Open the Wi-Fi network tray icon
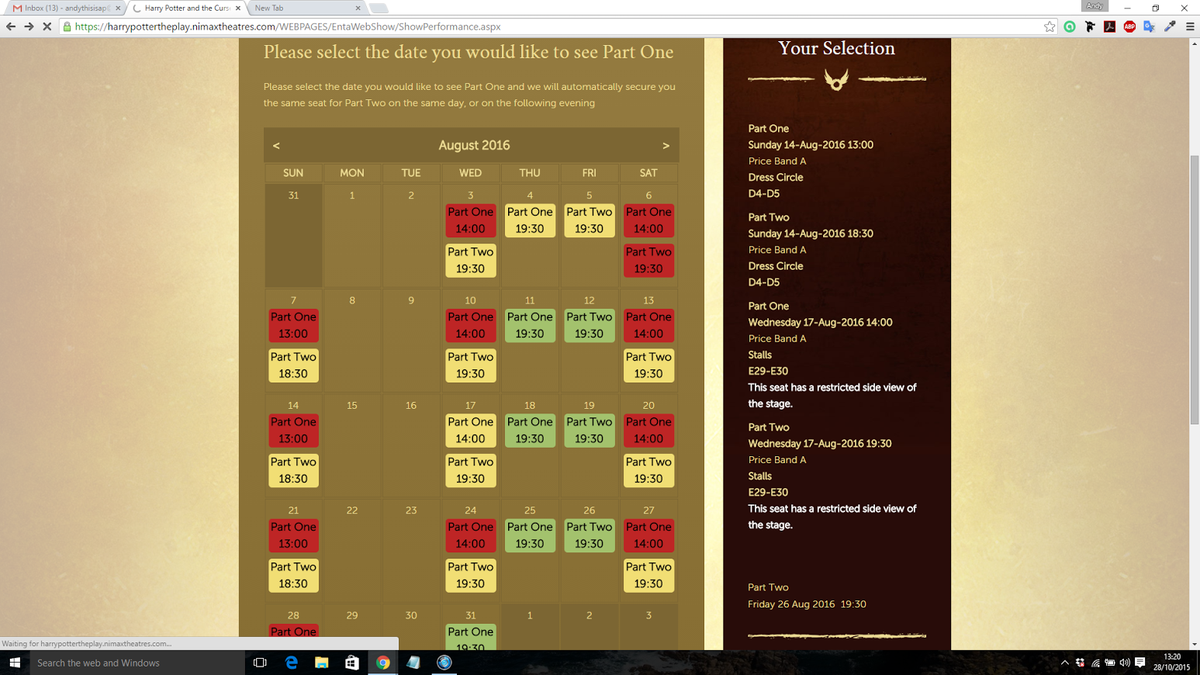Image resolution: width=1200 pixels, height=675 pixels. point(1094,663)
